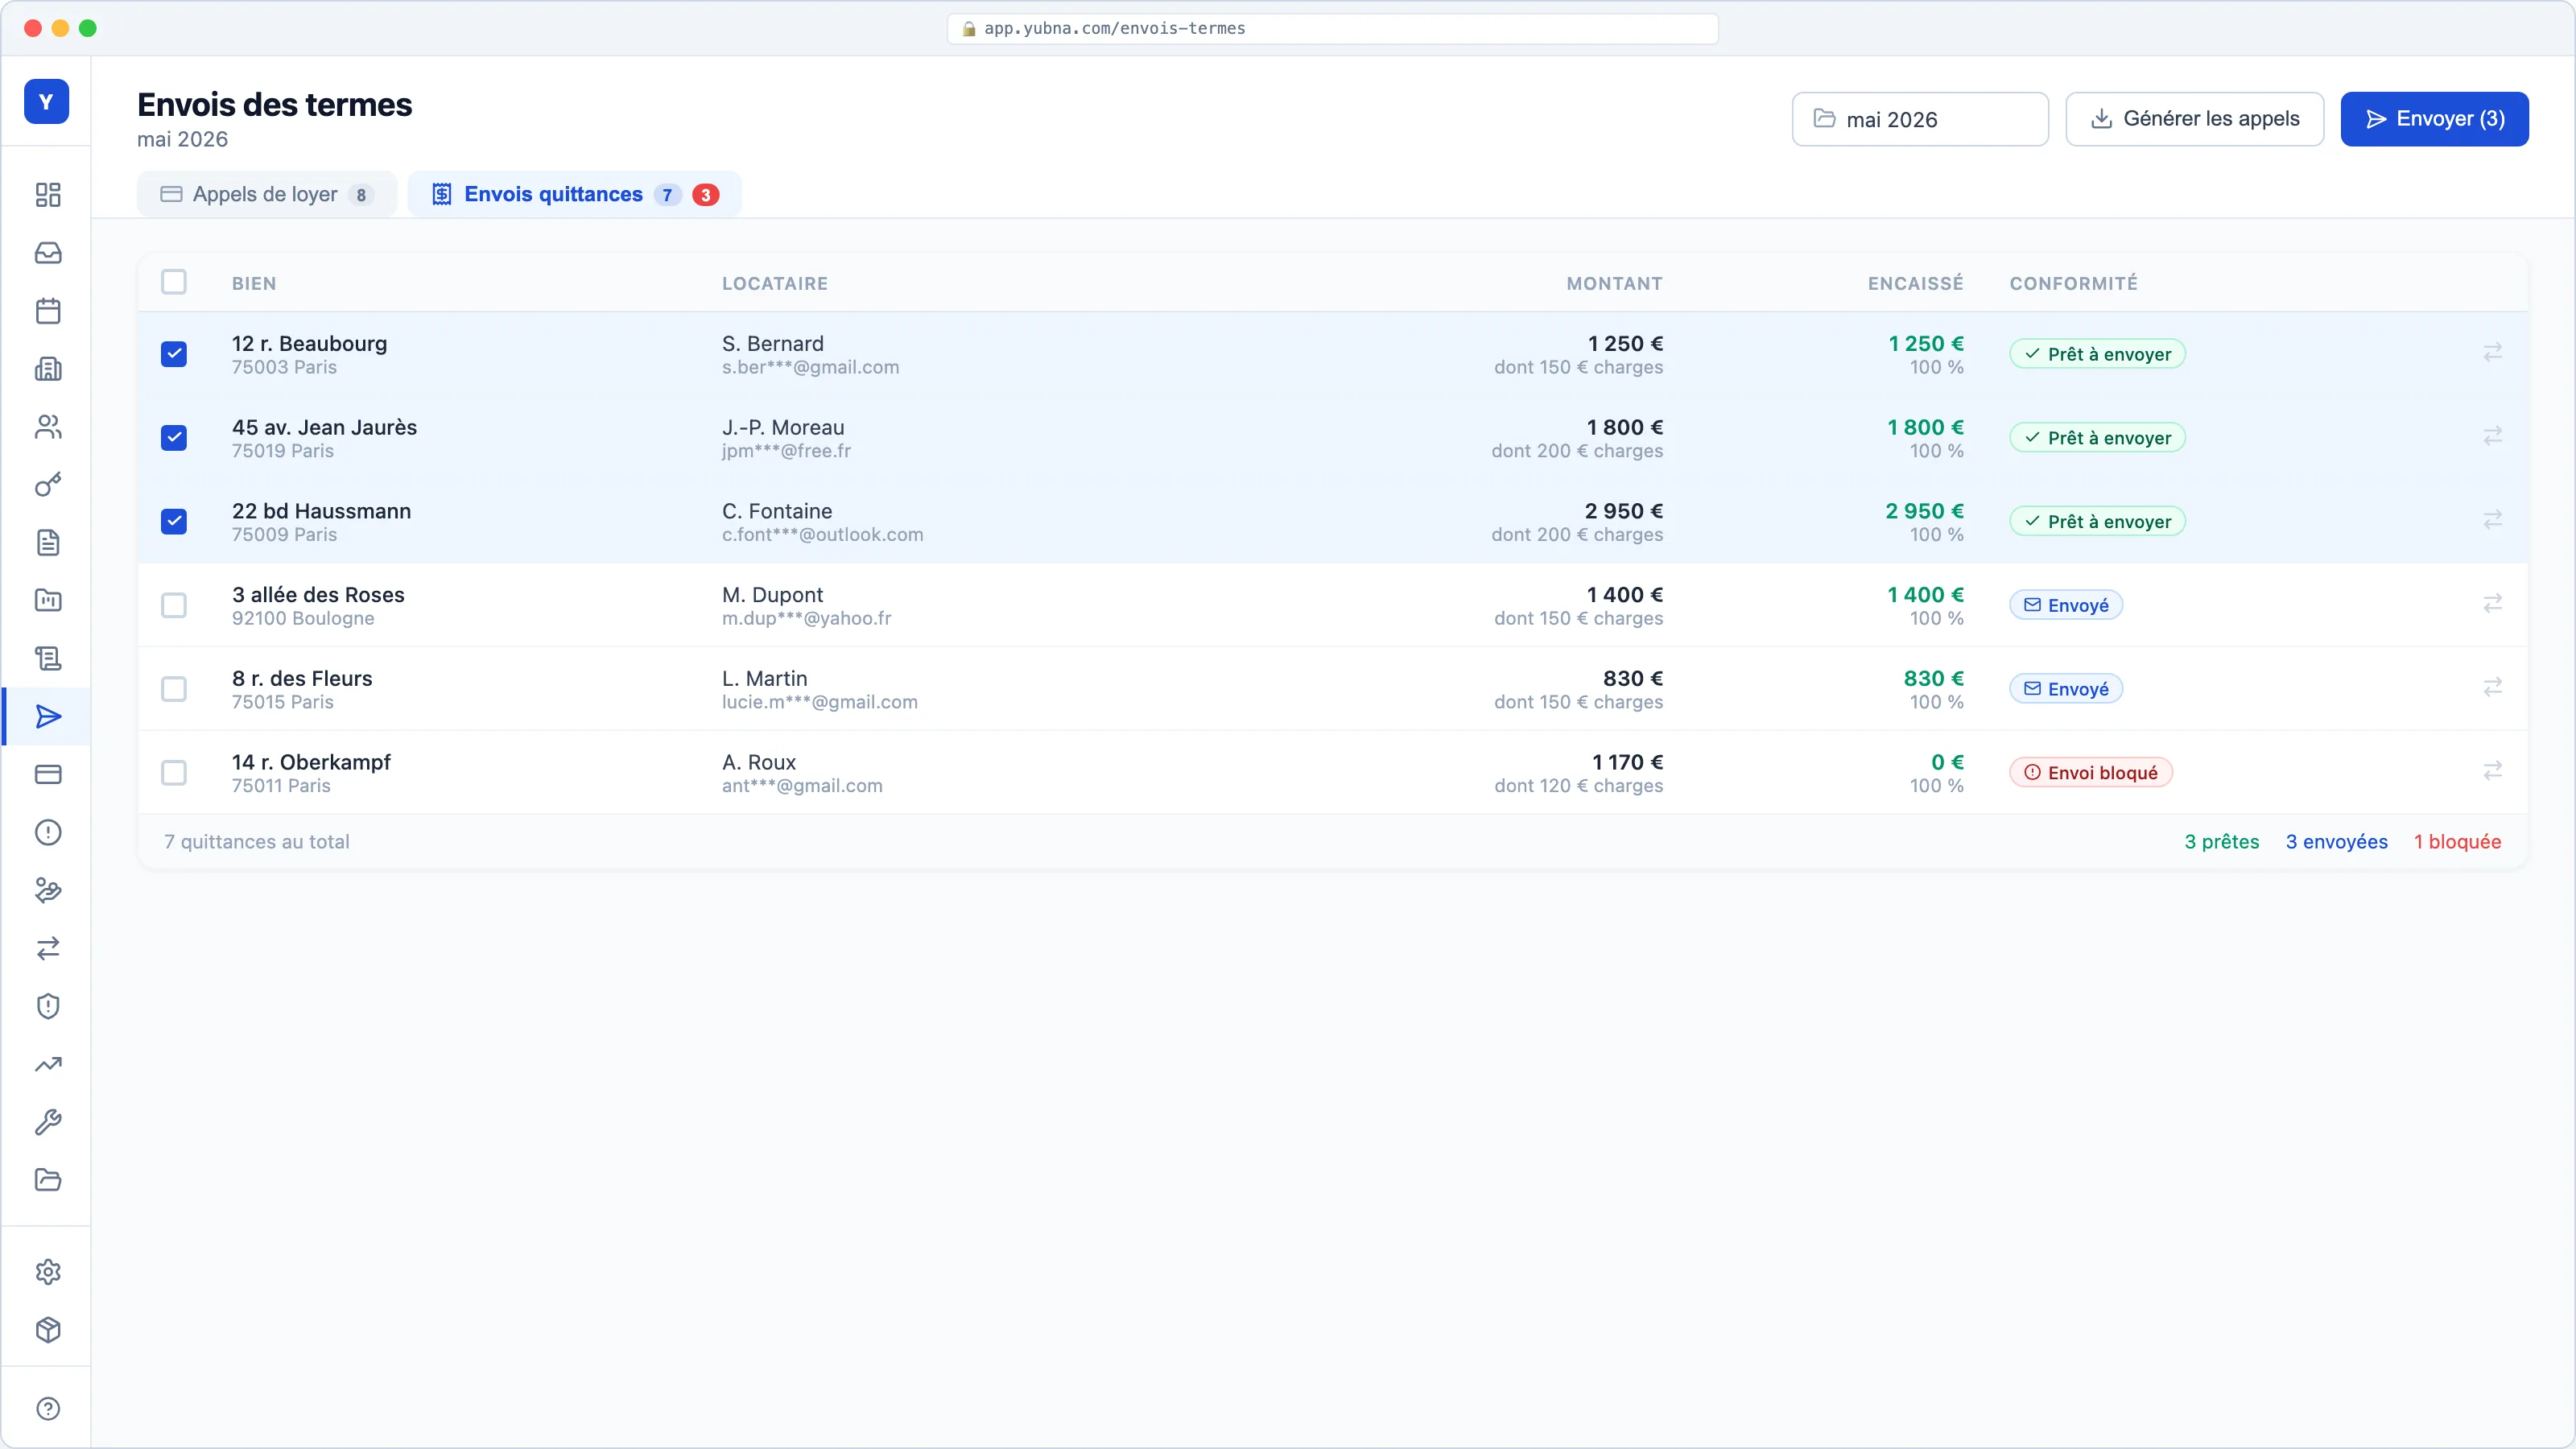The height and width of the screenshot is (1449, 2576).
Task: Open the dashboard grid icon in sidebar
Action: pos(48,194)
